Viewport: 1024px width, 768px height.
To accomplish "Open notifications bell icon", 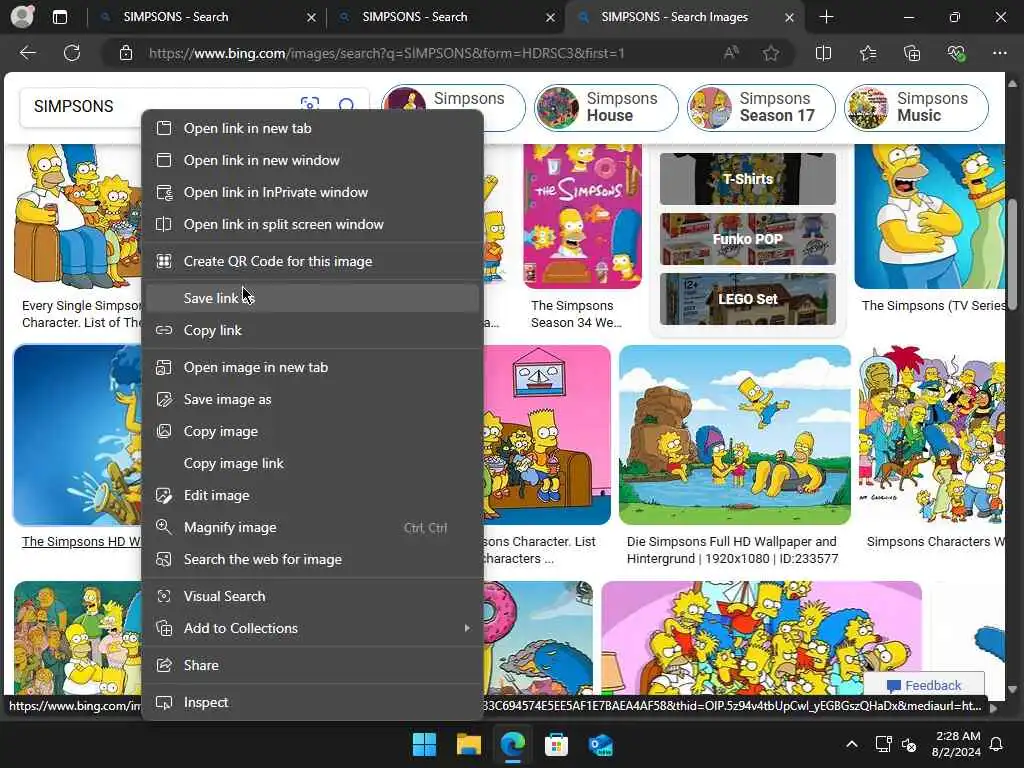I will [x=996, y=744].
